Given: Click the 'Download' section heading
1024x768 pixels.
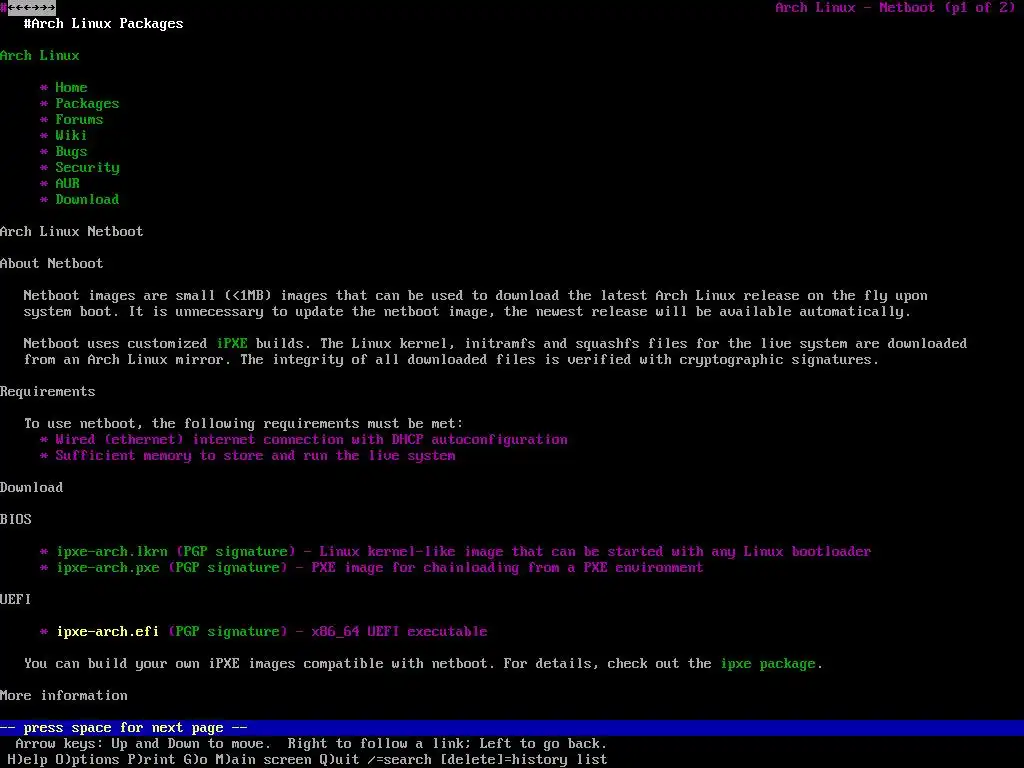Looking at the screenshot, I should [32, 487].
